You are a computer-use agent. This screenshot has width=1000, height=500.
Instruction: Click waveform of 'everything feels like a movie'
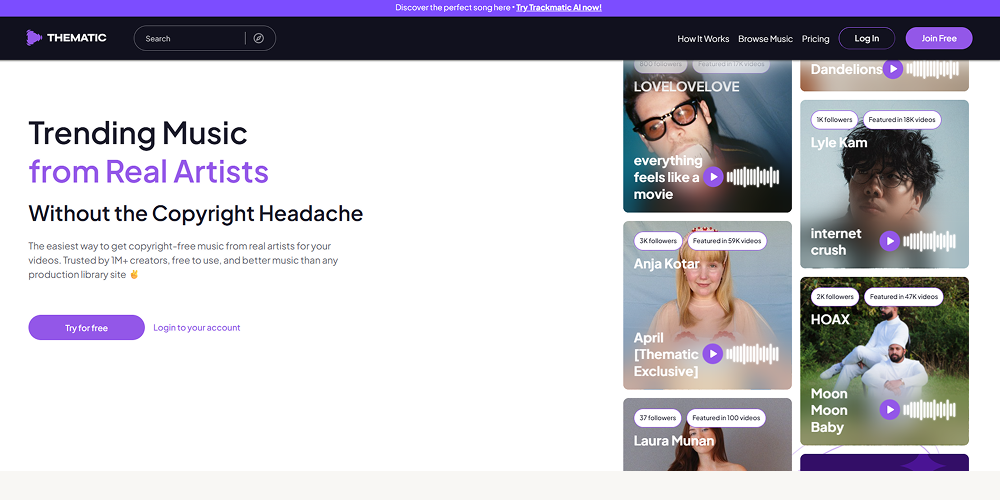(x=753, y=177)
